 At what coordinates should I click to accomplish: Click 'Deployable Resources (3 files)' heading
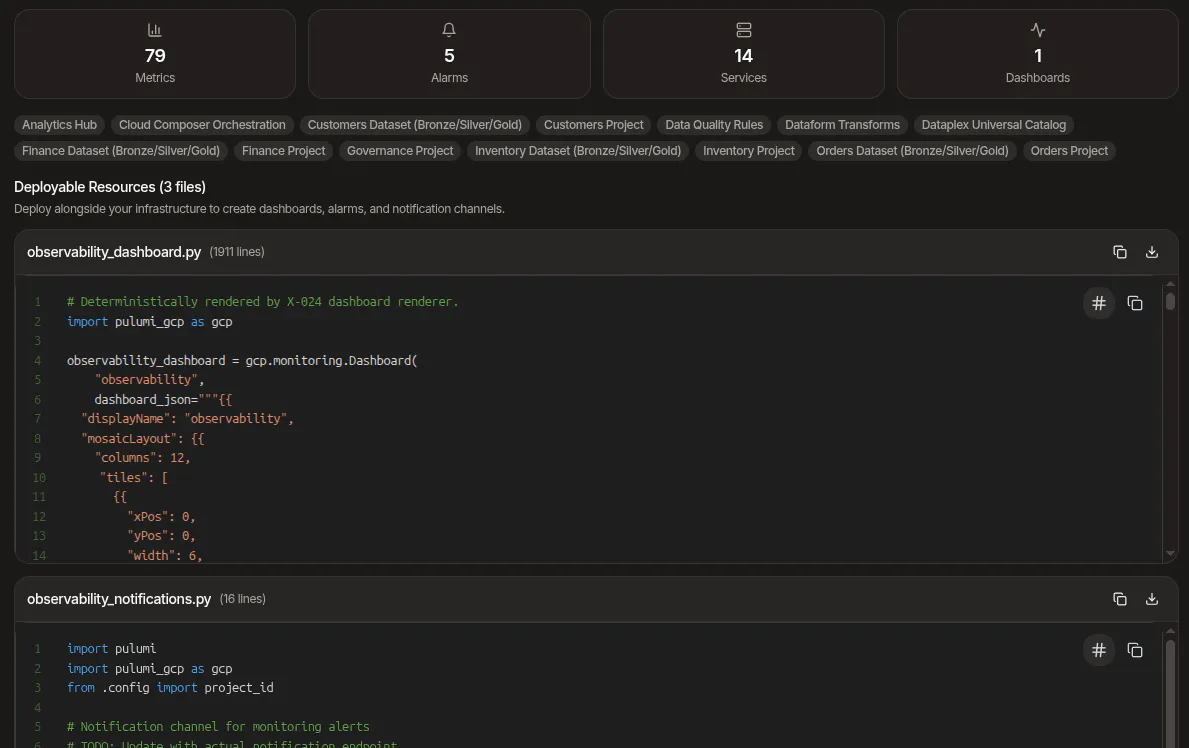pos(110,187)
